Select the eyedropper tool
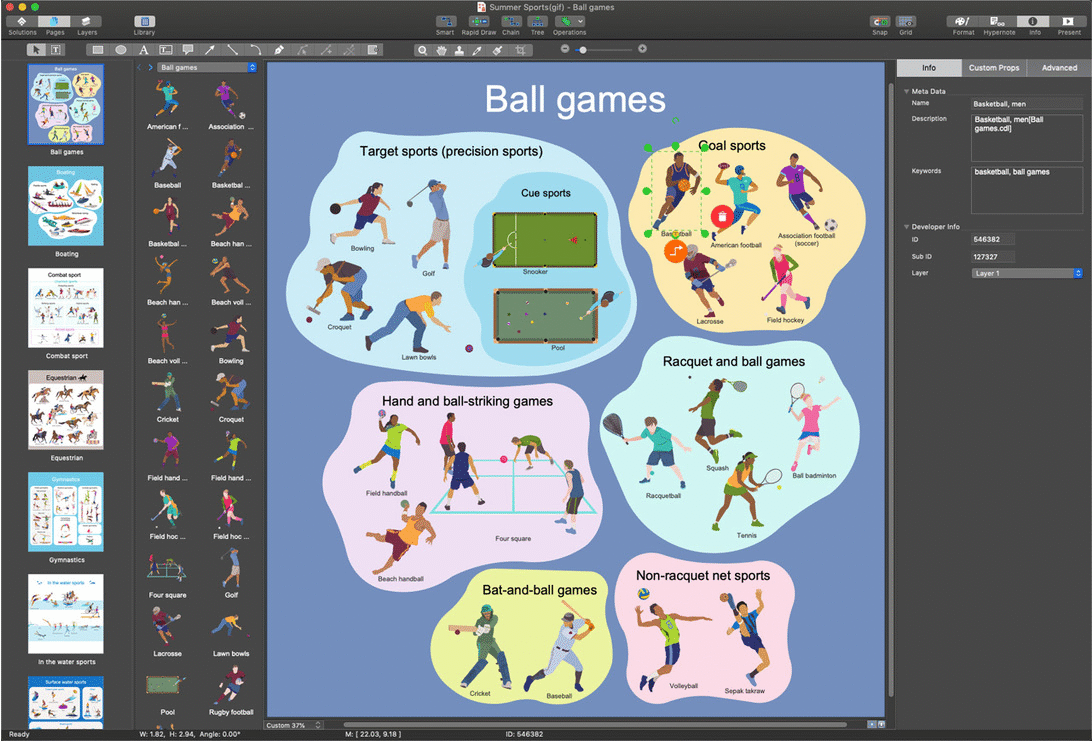This screenshot has width=1092, height=741. [x=478, y=50]
